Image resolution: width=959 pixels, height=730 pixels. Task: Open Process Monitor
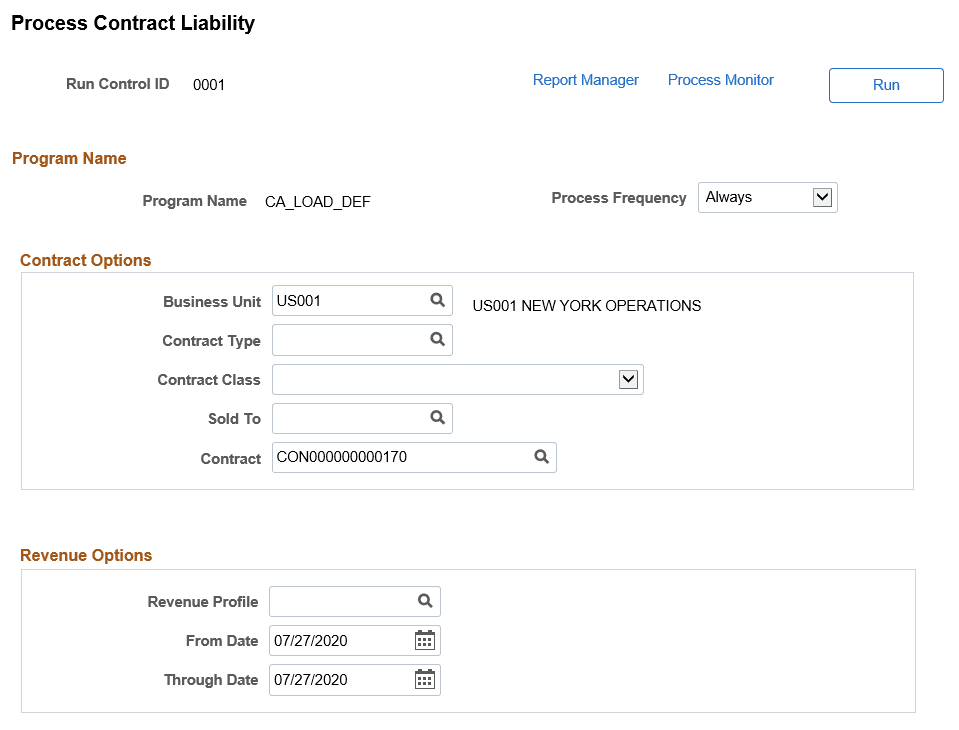point(720,80)
